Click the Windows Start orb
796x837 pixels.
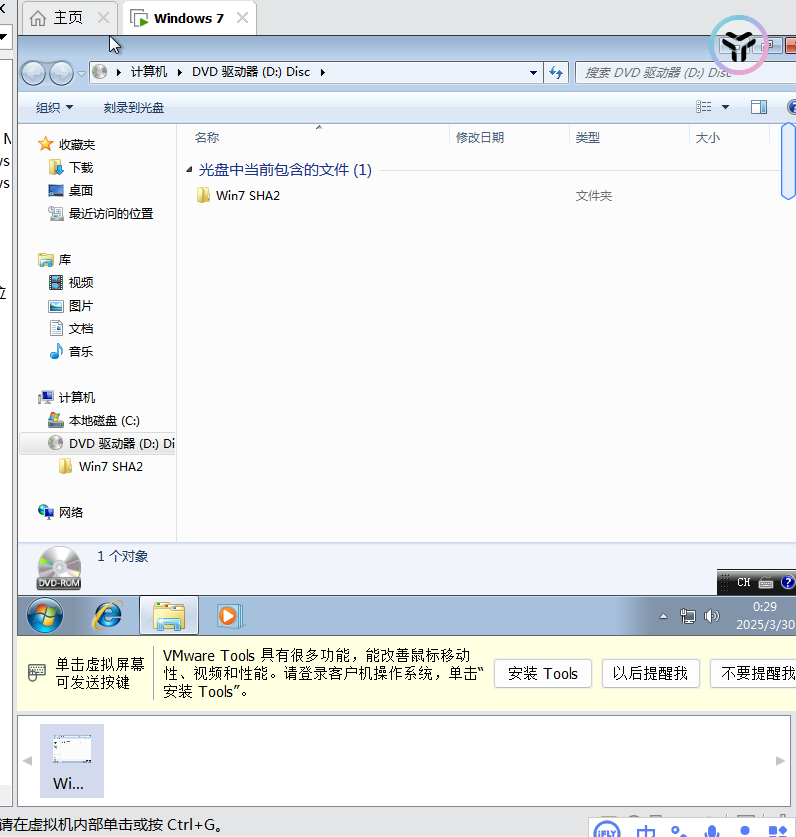tap(45, 615)
